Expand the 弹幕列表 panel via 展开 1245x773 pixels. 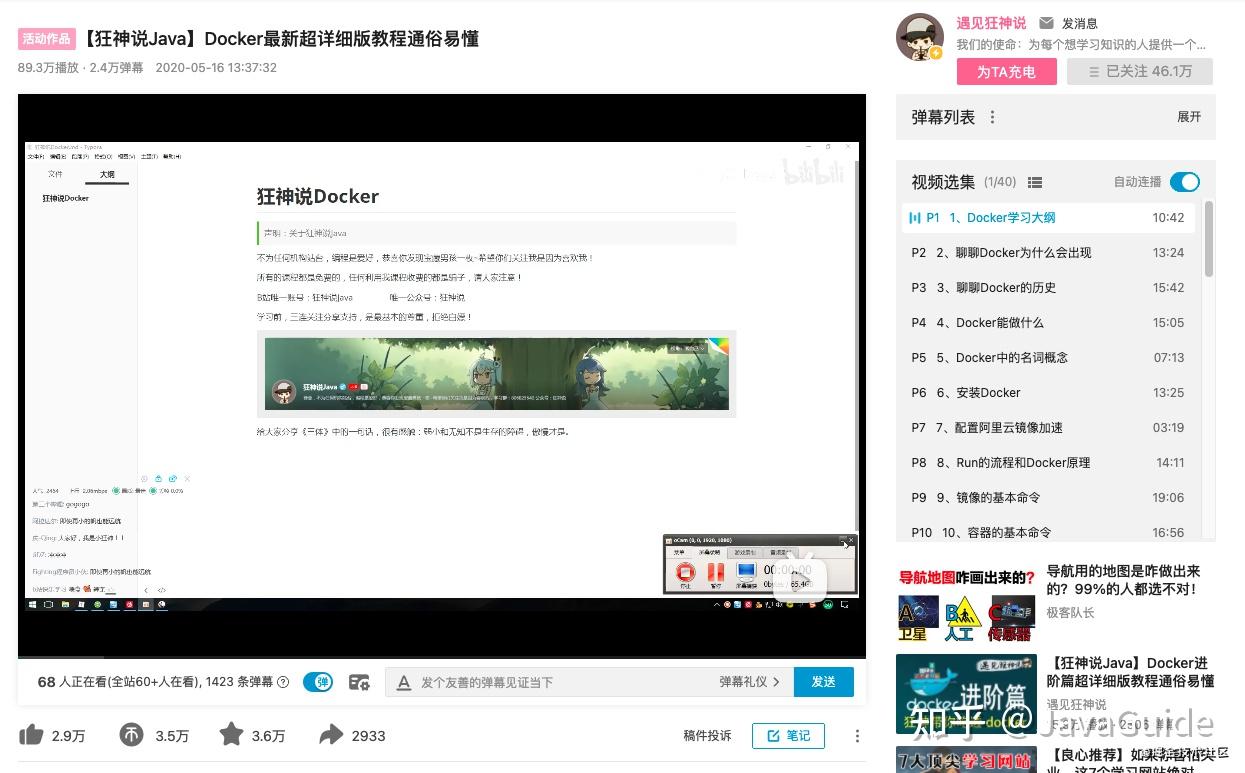coord(1188,117)
